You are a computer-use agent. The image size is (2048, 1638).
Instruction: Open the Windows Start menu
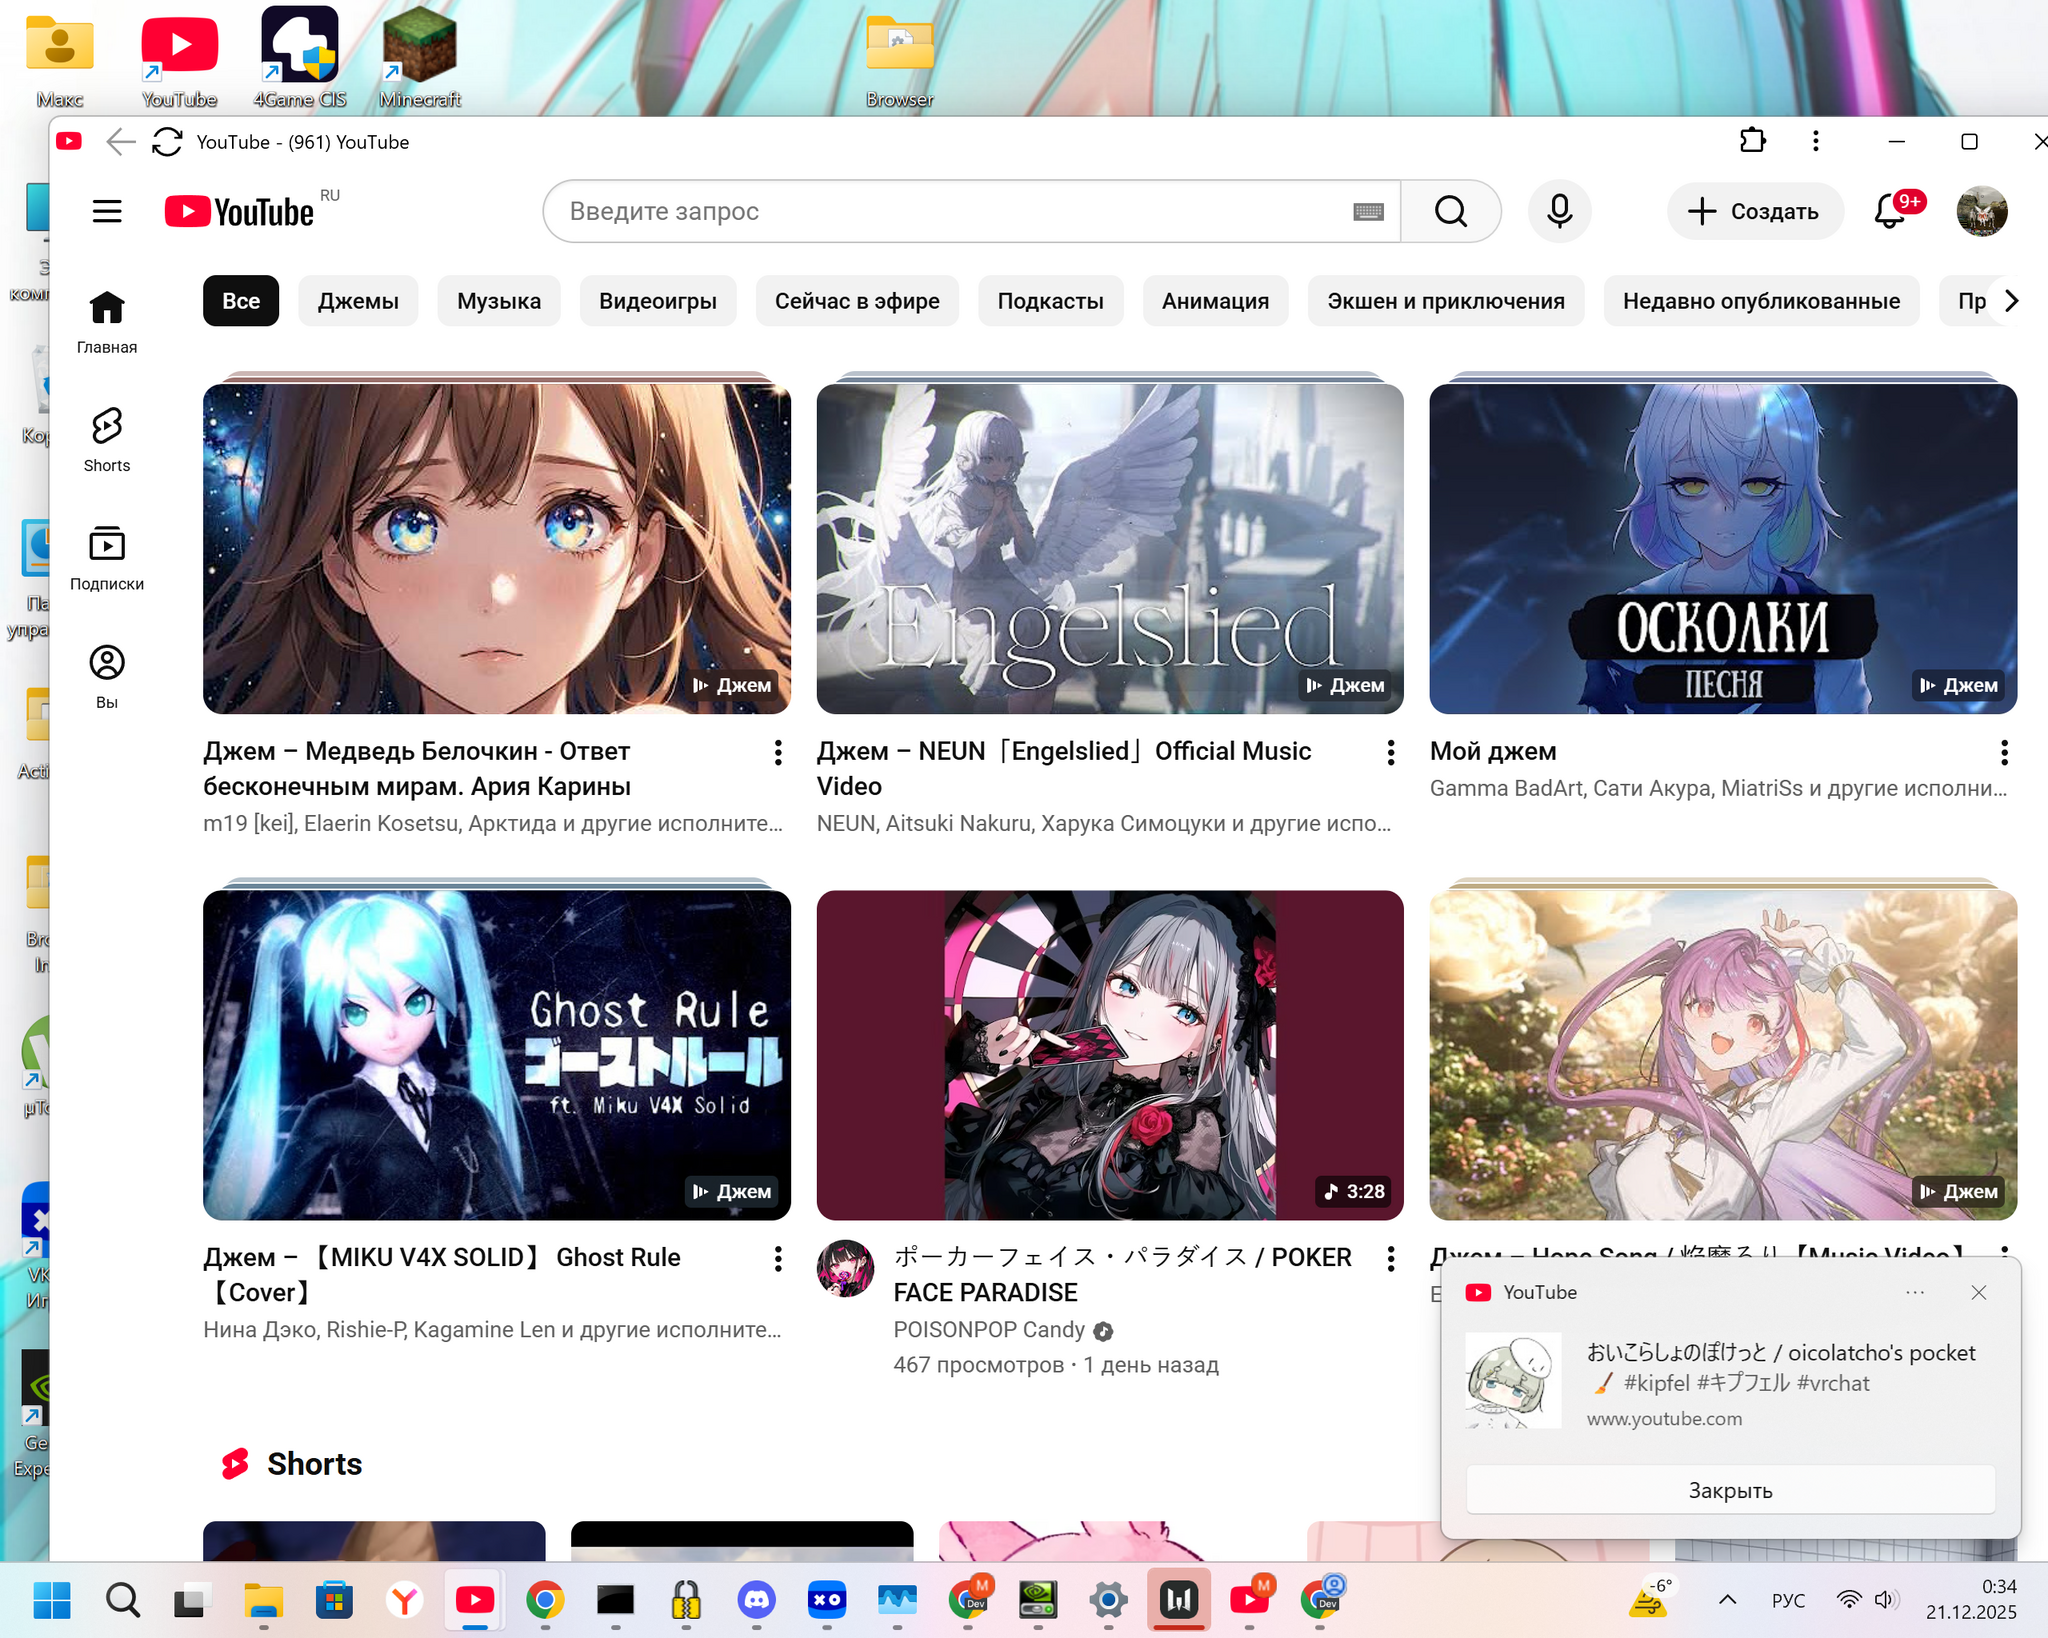click(x=52, y=1600)
